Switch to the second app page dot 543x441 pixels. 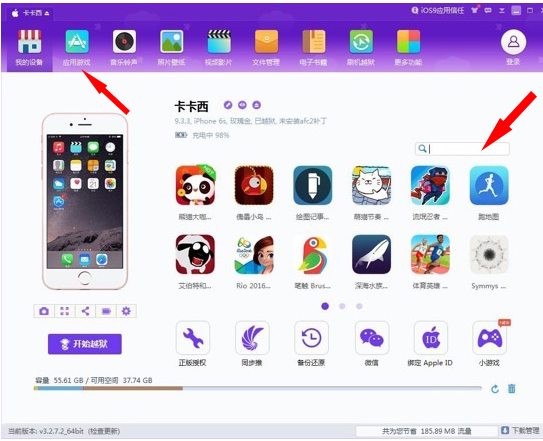[x=342, y=306]
